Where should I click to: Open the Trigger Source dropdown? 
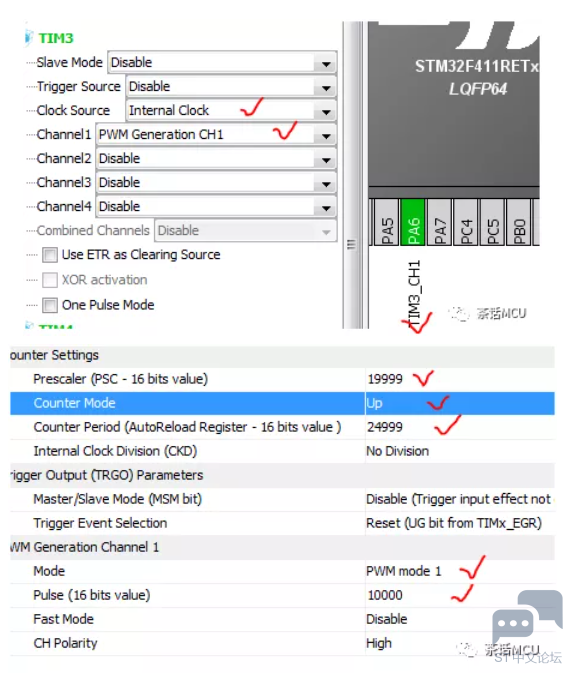tap(231, 87)
